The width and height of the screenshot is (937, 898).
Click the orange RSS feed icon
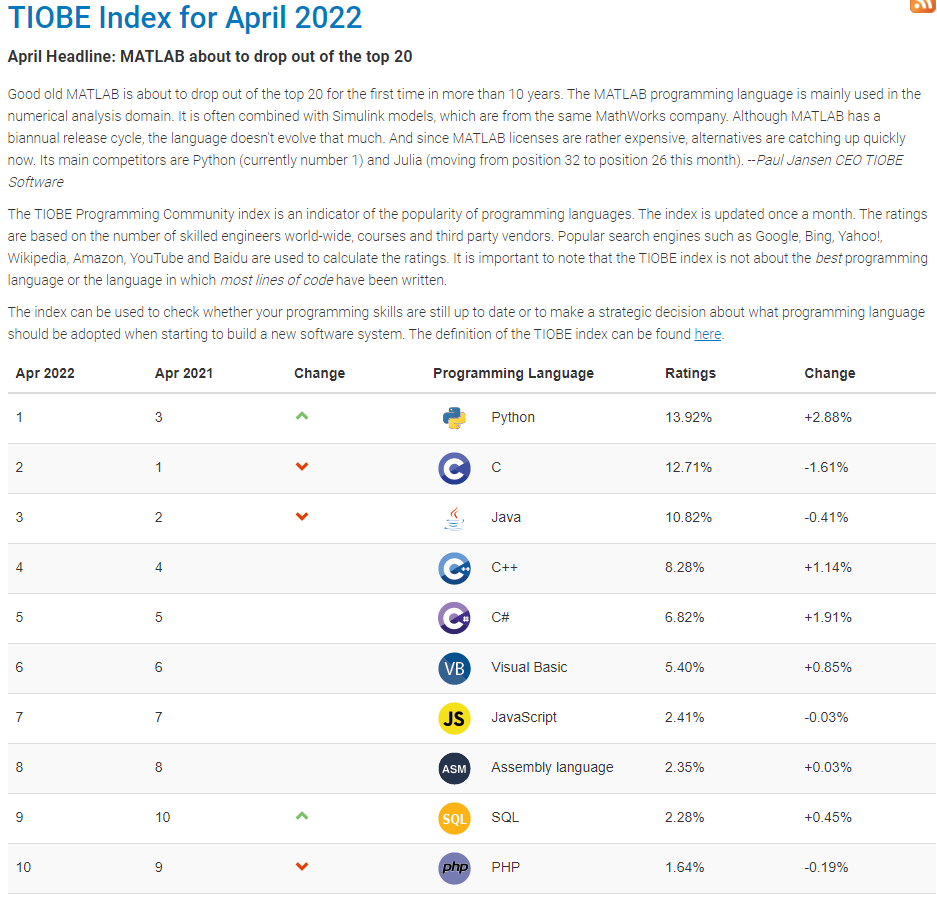click(923, 5)
